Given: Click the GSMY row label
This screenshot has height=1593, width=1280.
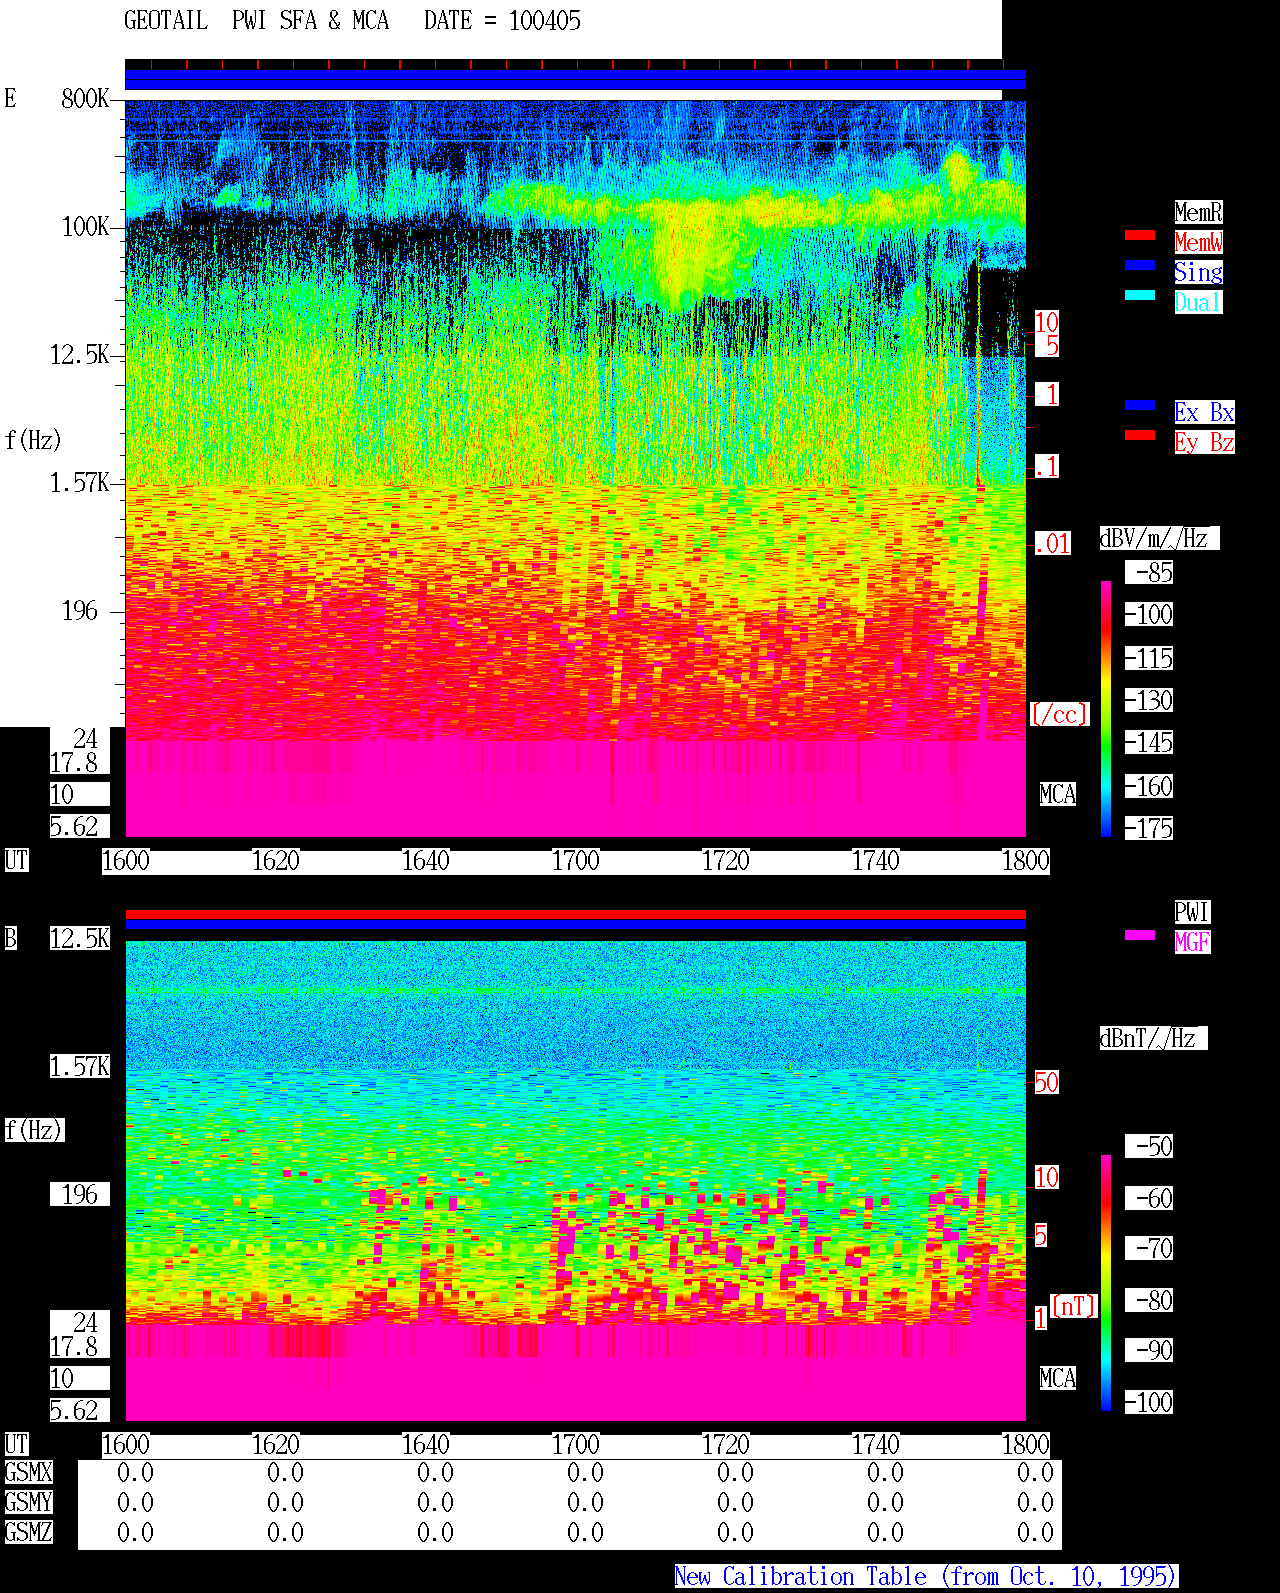Looking at the screenshot, I should click(28, 1502).
